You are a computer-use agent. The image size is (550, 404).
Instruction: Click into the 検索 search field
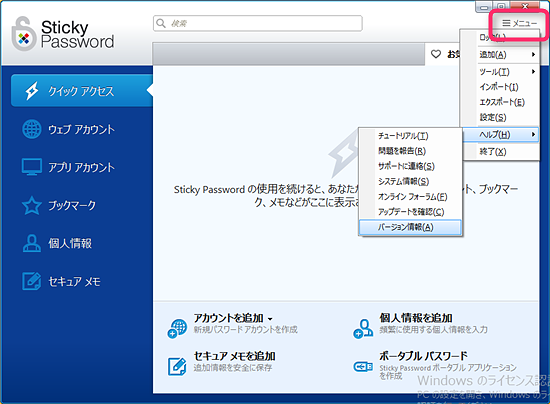pyautogui.click(x=258, y=23)
